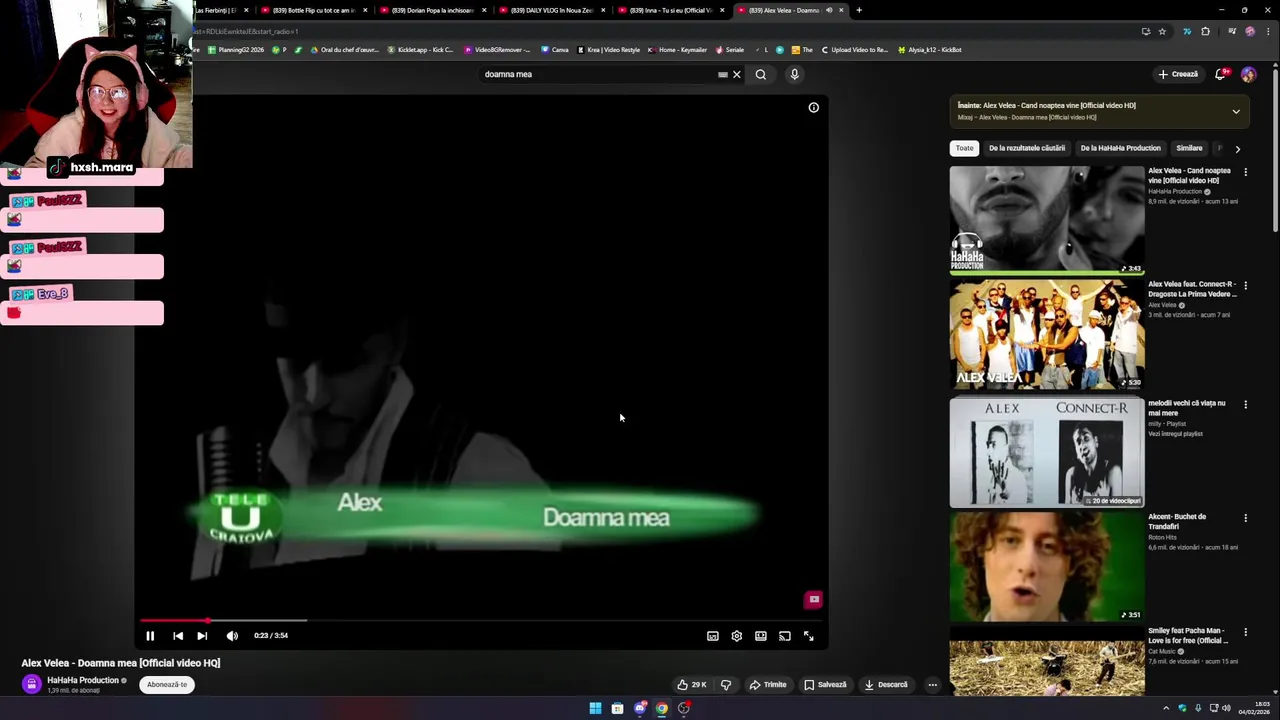The width and height of the screenshot is (1280, 720).
Task: Dislike the Doamna mea video
Action: [x=726, y=685]
